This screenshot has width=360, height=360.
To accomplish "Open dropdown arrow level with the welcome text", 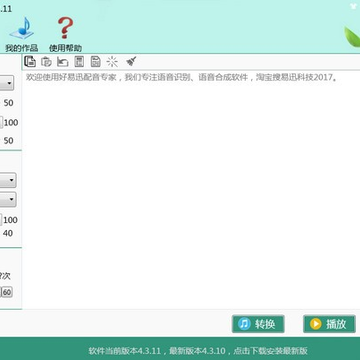I will pyautogui.click(x=9, y=83).
